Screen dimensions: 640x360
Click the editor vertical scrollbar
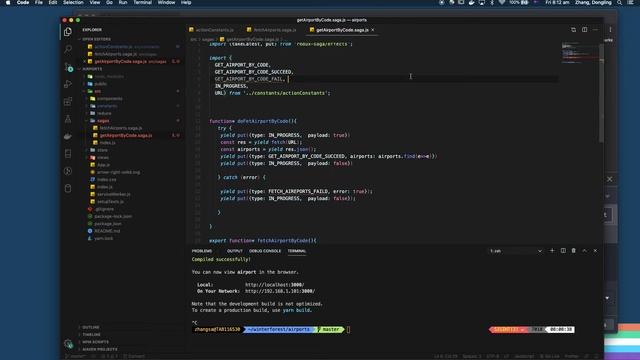(601, 94)
